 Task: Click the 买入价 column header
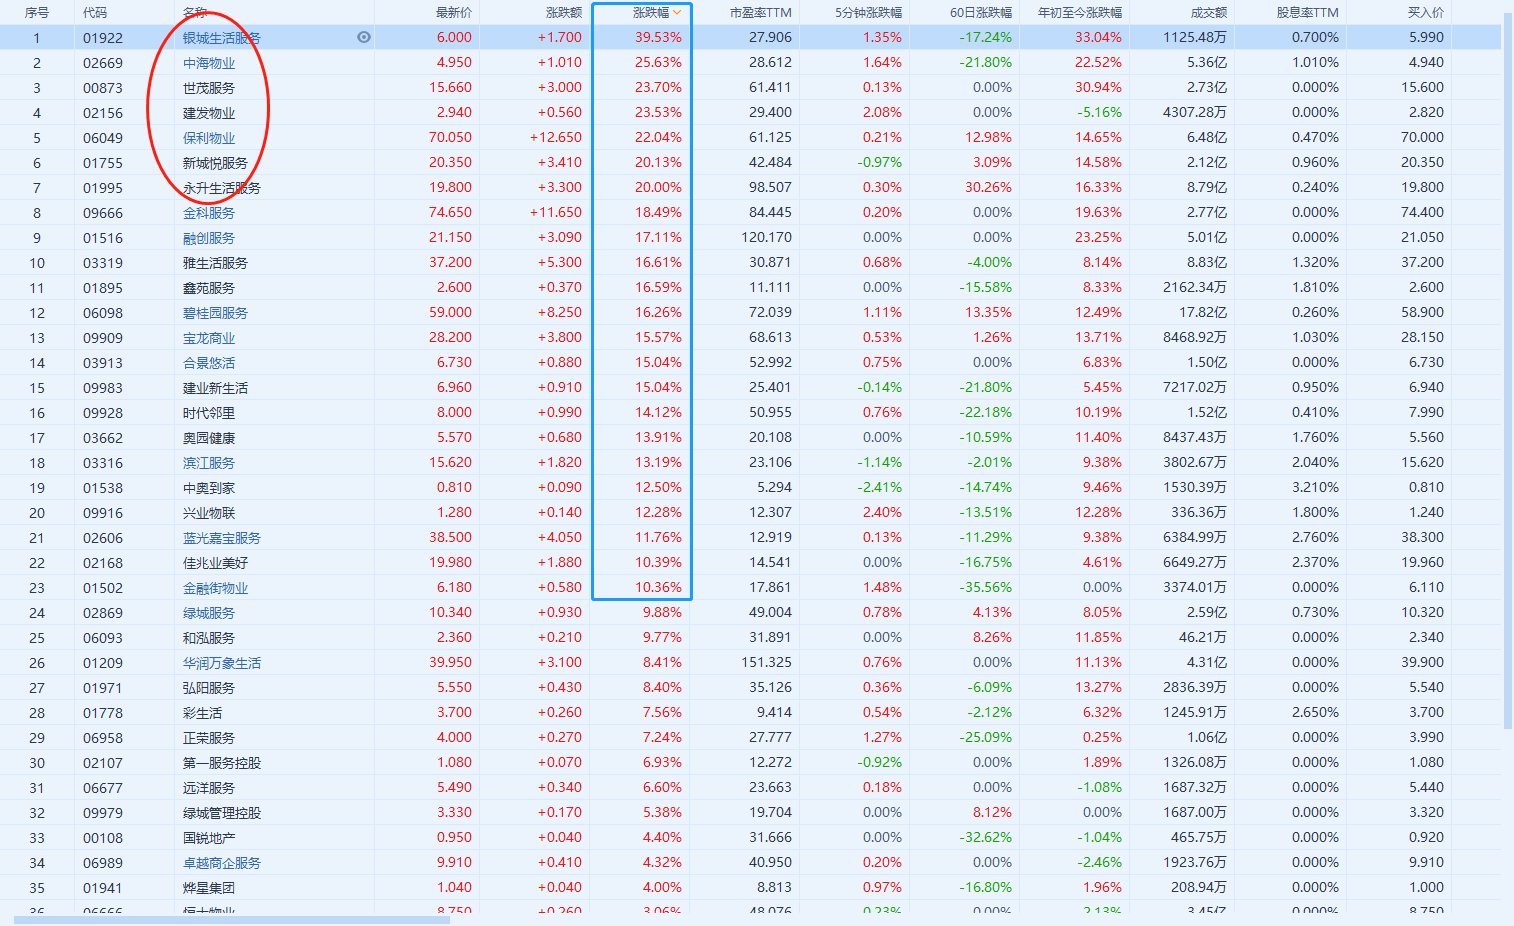tap(1426, 13)
